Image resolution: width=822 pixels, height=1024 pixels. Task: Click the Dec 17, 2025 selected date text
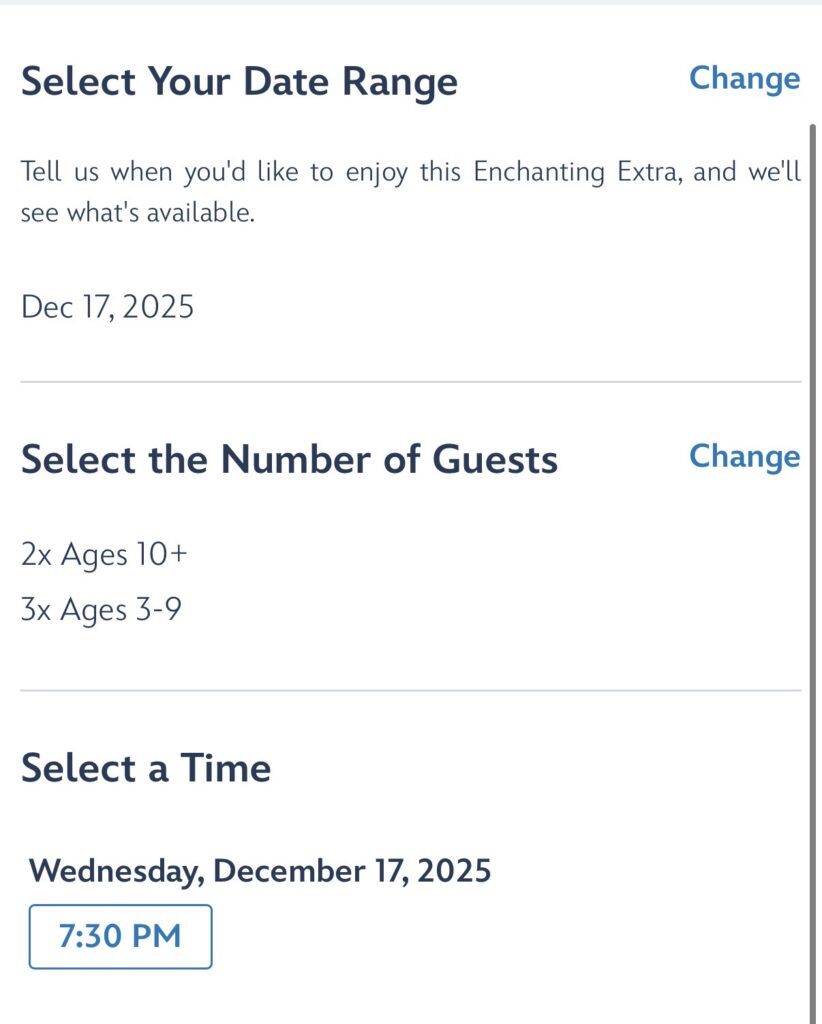pos(107,307)
